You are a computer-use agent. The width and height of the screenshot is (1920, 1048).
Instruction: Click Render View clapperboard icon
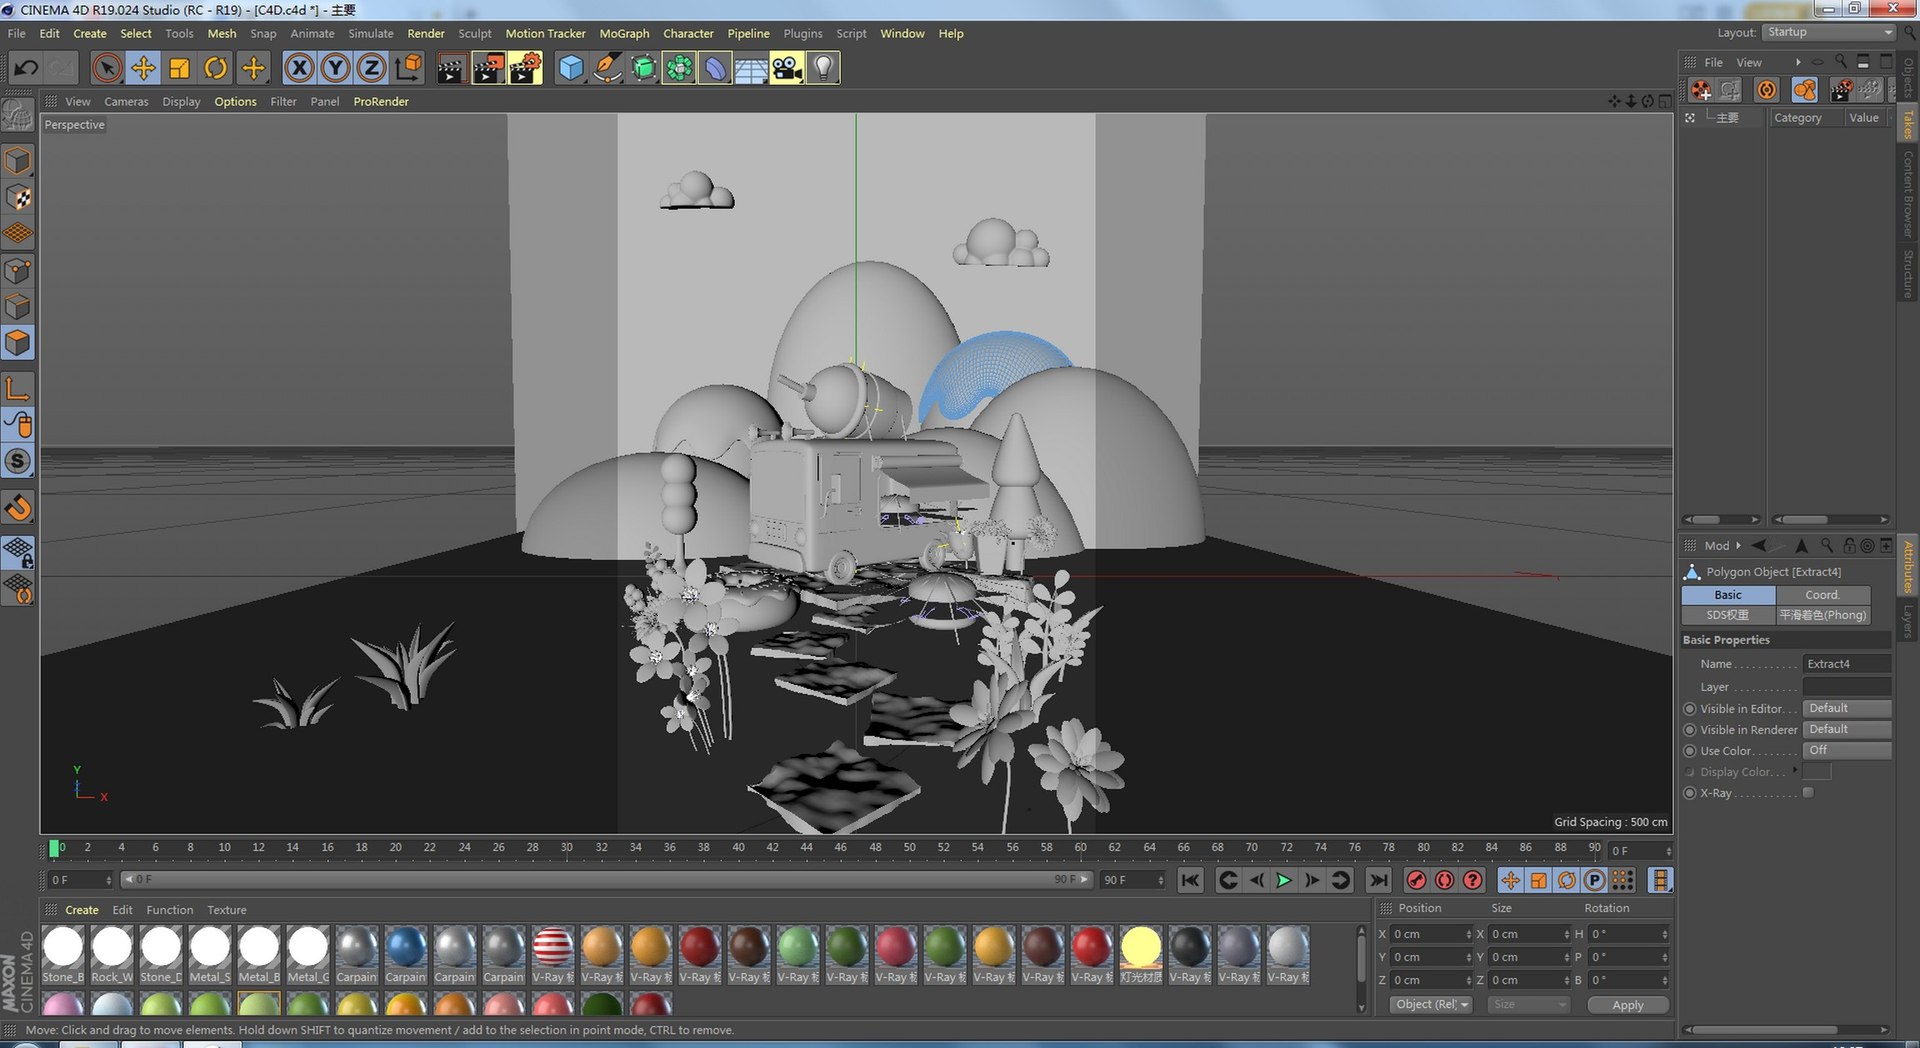click(451, 68)
